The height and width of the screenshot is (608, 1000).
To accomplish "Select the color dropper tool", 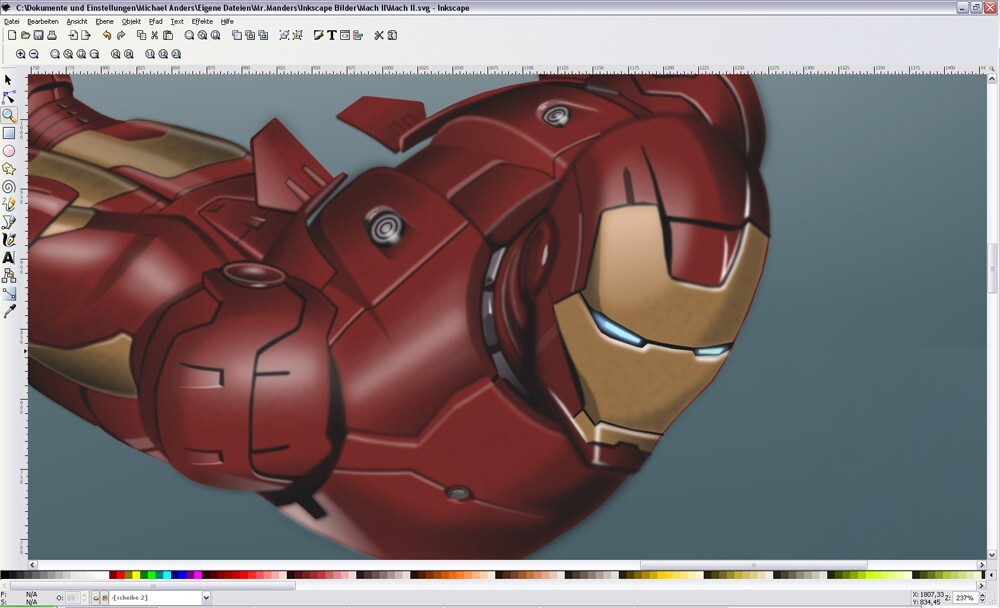I will pyautogui.click(x=8, y=311).
